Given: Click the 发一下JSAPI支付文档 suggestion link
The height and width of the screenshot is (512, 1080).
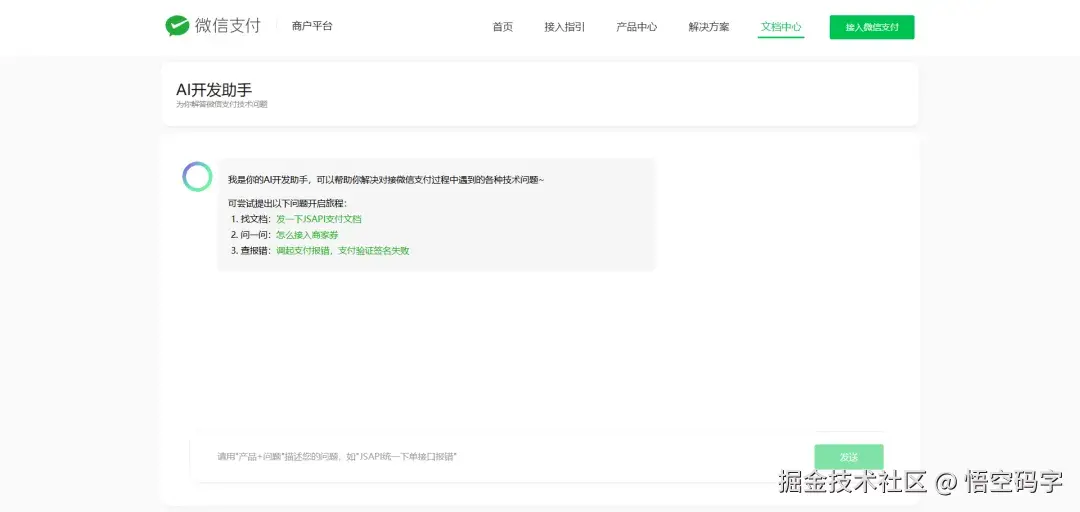Looking at the screenshot, I should pos(319,219).
